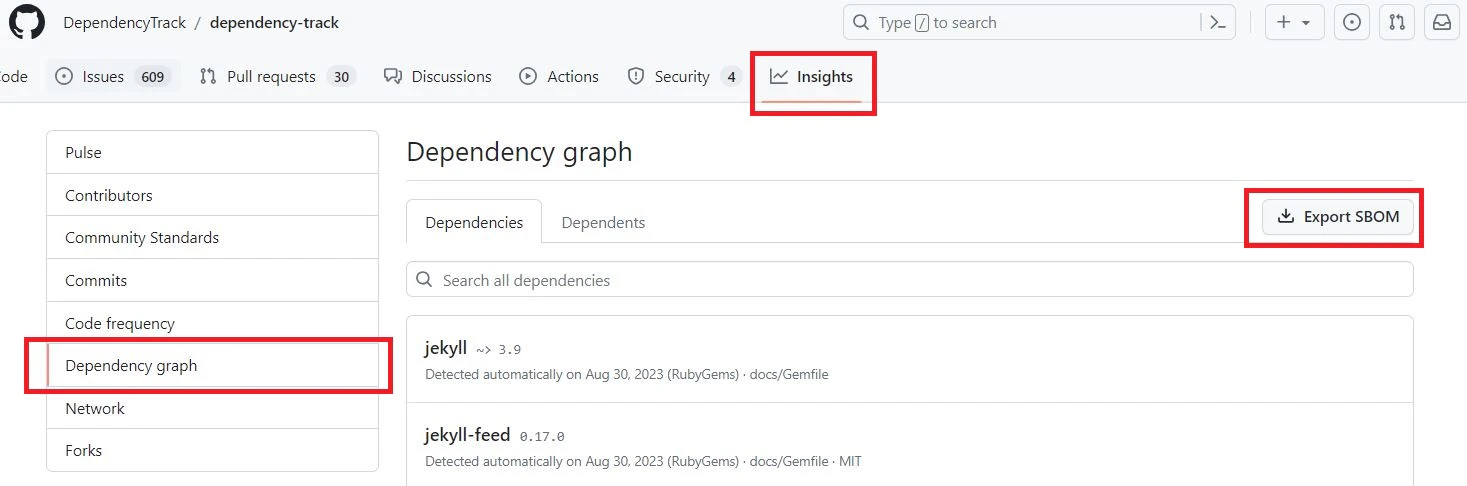Select Commits in the sidebar
This screenshot has height=486, width=1467.
pos(212,280)
